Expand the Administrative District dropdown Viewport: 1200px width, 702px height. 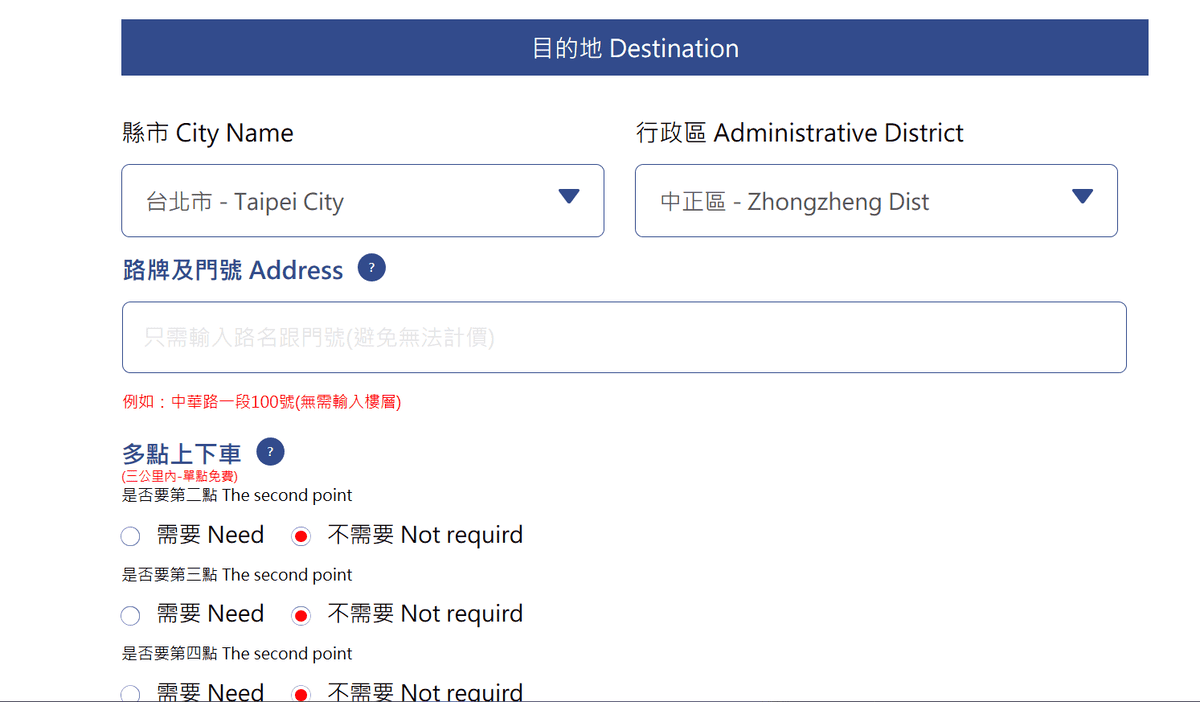[x=875, y=201]
